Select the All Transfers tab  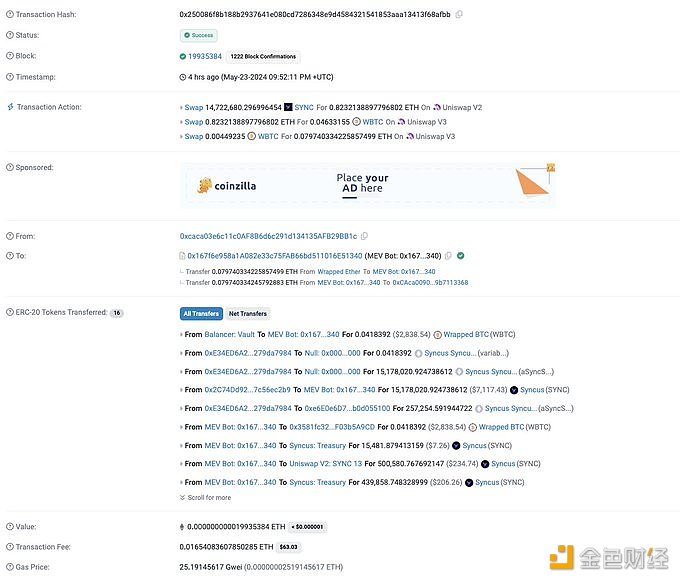201,313
